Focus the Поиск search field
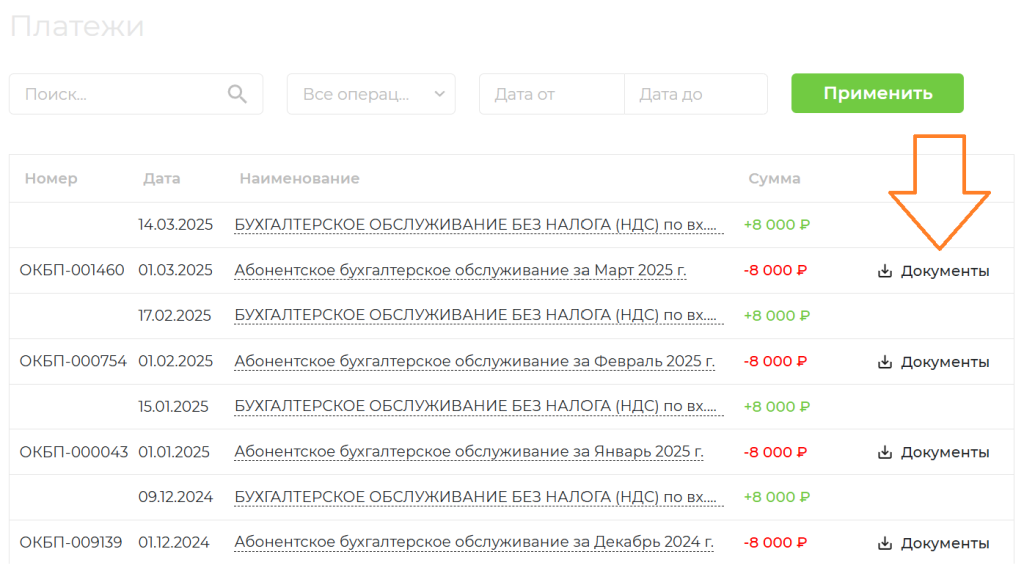 click(x=136, y=94)
